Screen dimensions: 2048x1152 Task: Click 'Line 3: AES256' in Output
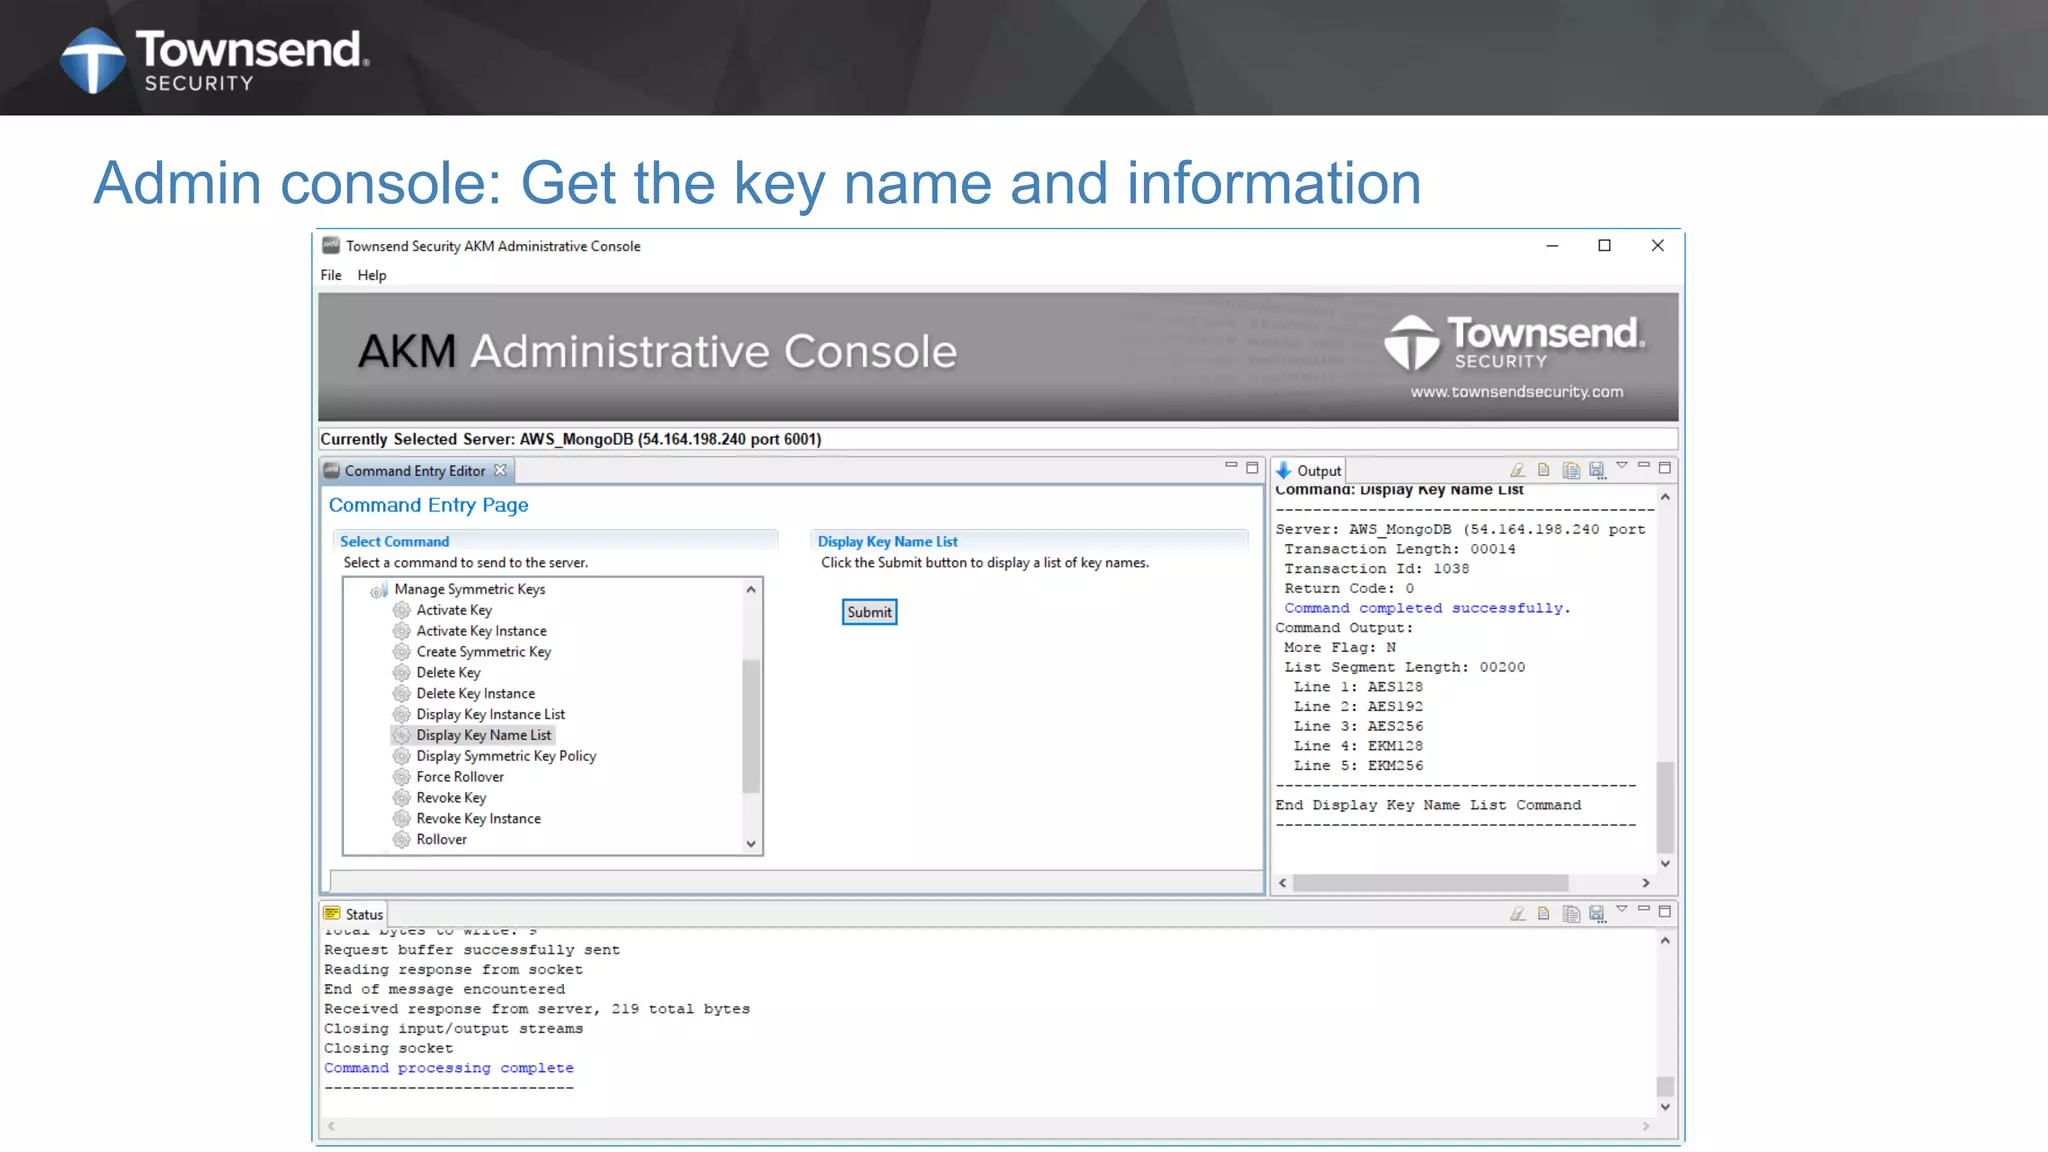[x=1358, y=726]
